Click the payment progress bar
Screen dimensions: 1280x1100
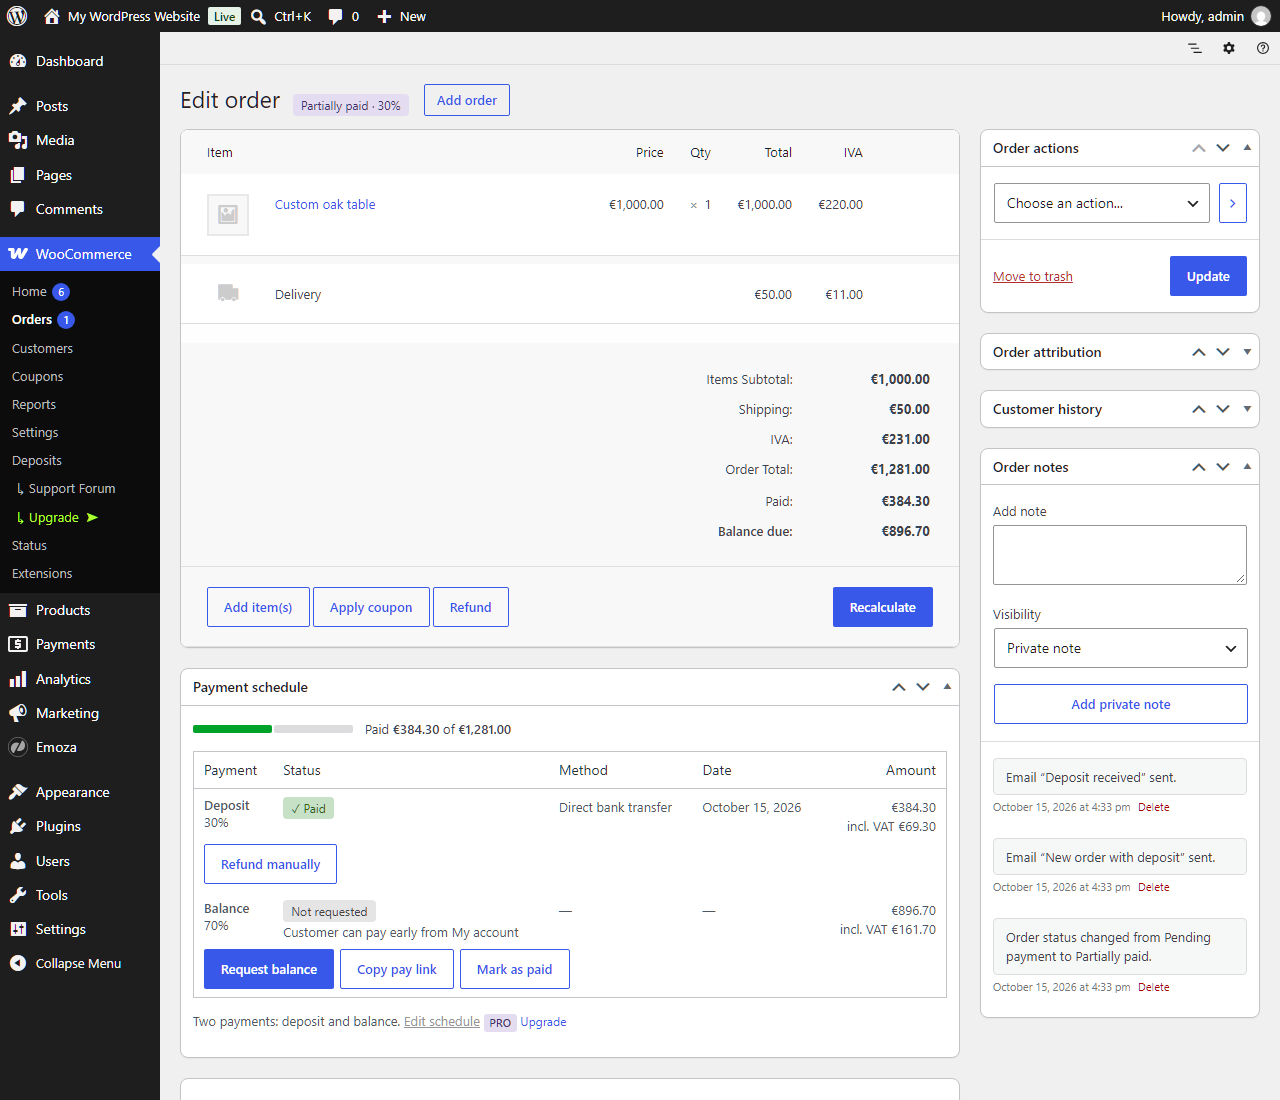[273, 729]
